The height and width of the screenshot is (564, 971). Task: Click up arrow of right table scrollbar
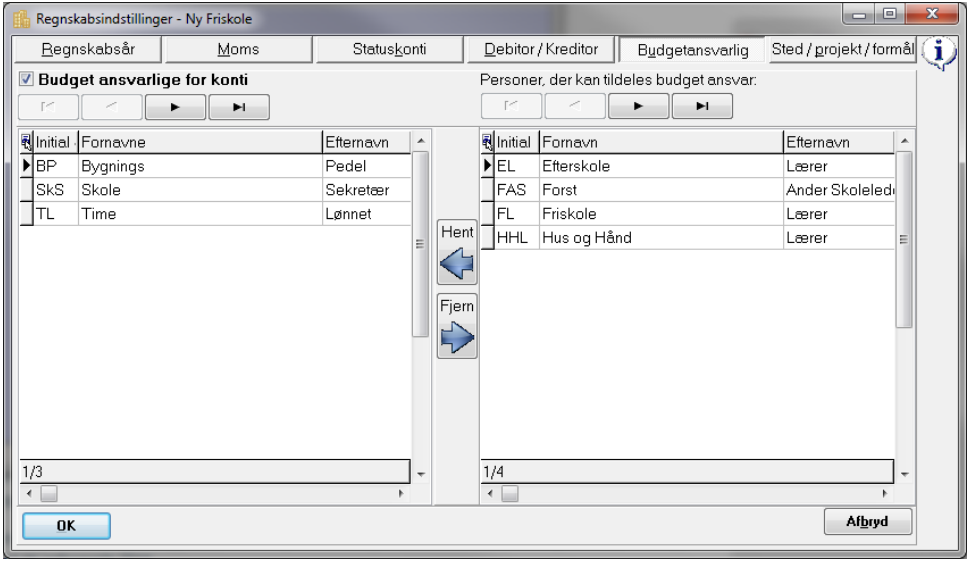click(x=905, y=141)
